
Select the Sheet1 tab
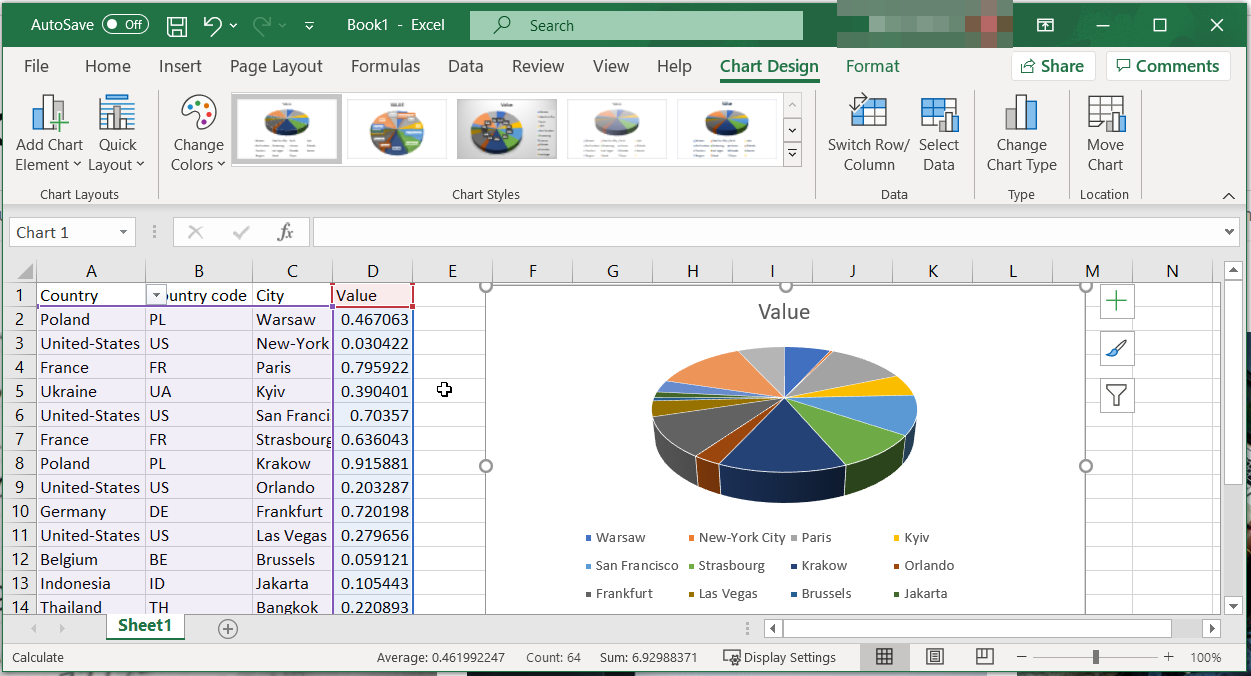pos(144,625)
